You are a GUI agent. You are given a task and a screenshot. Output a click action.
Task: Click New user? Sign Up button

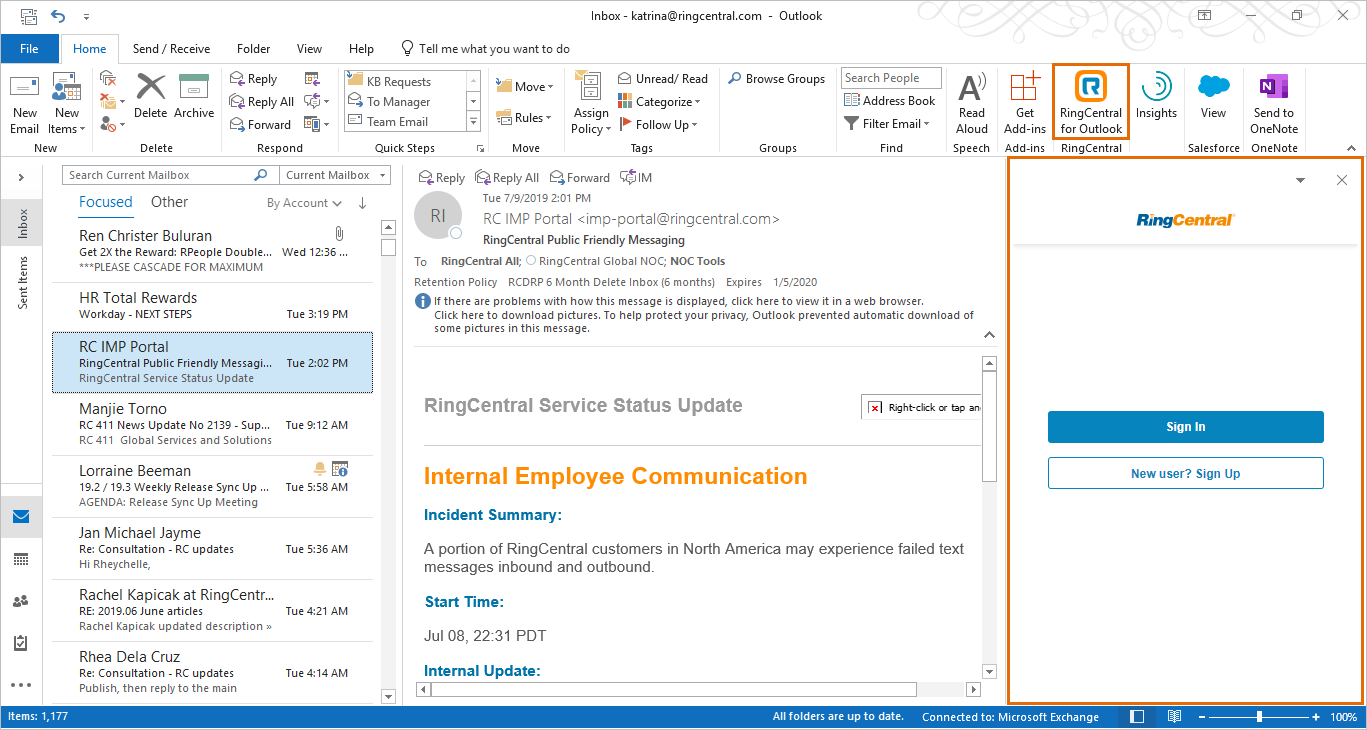(x=1185, y=474)
